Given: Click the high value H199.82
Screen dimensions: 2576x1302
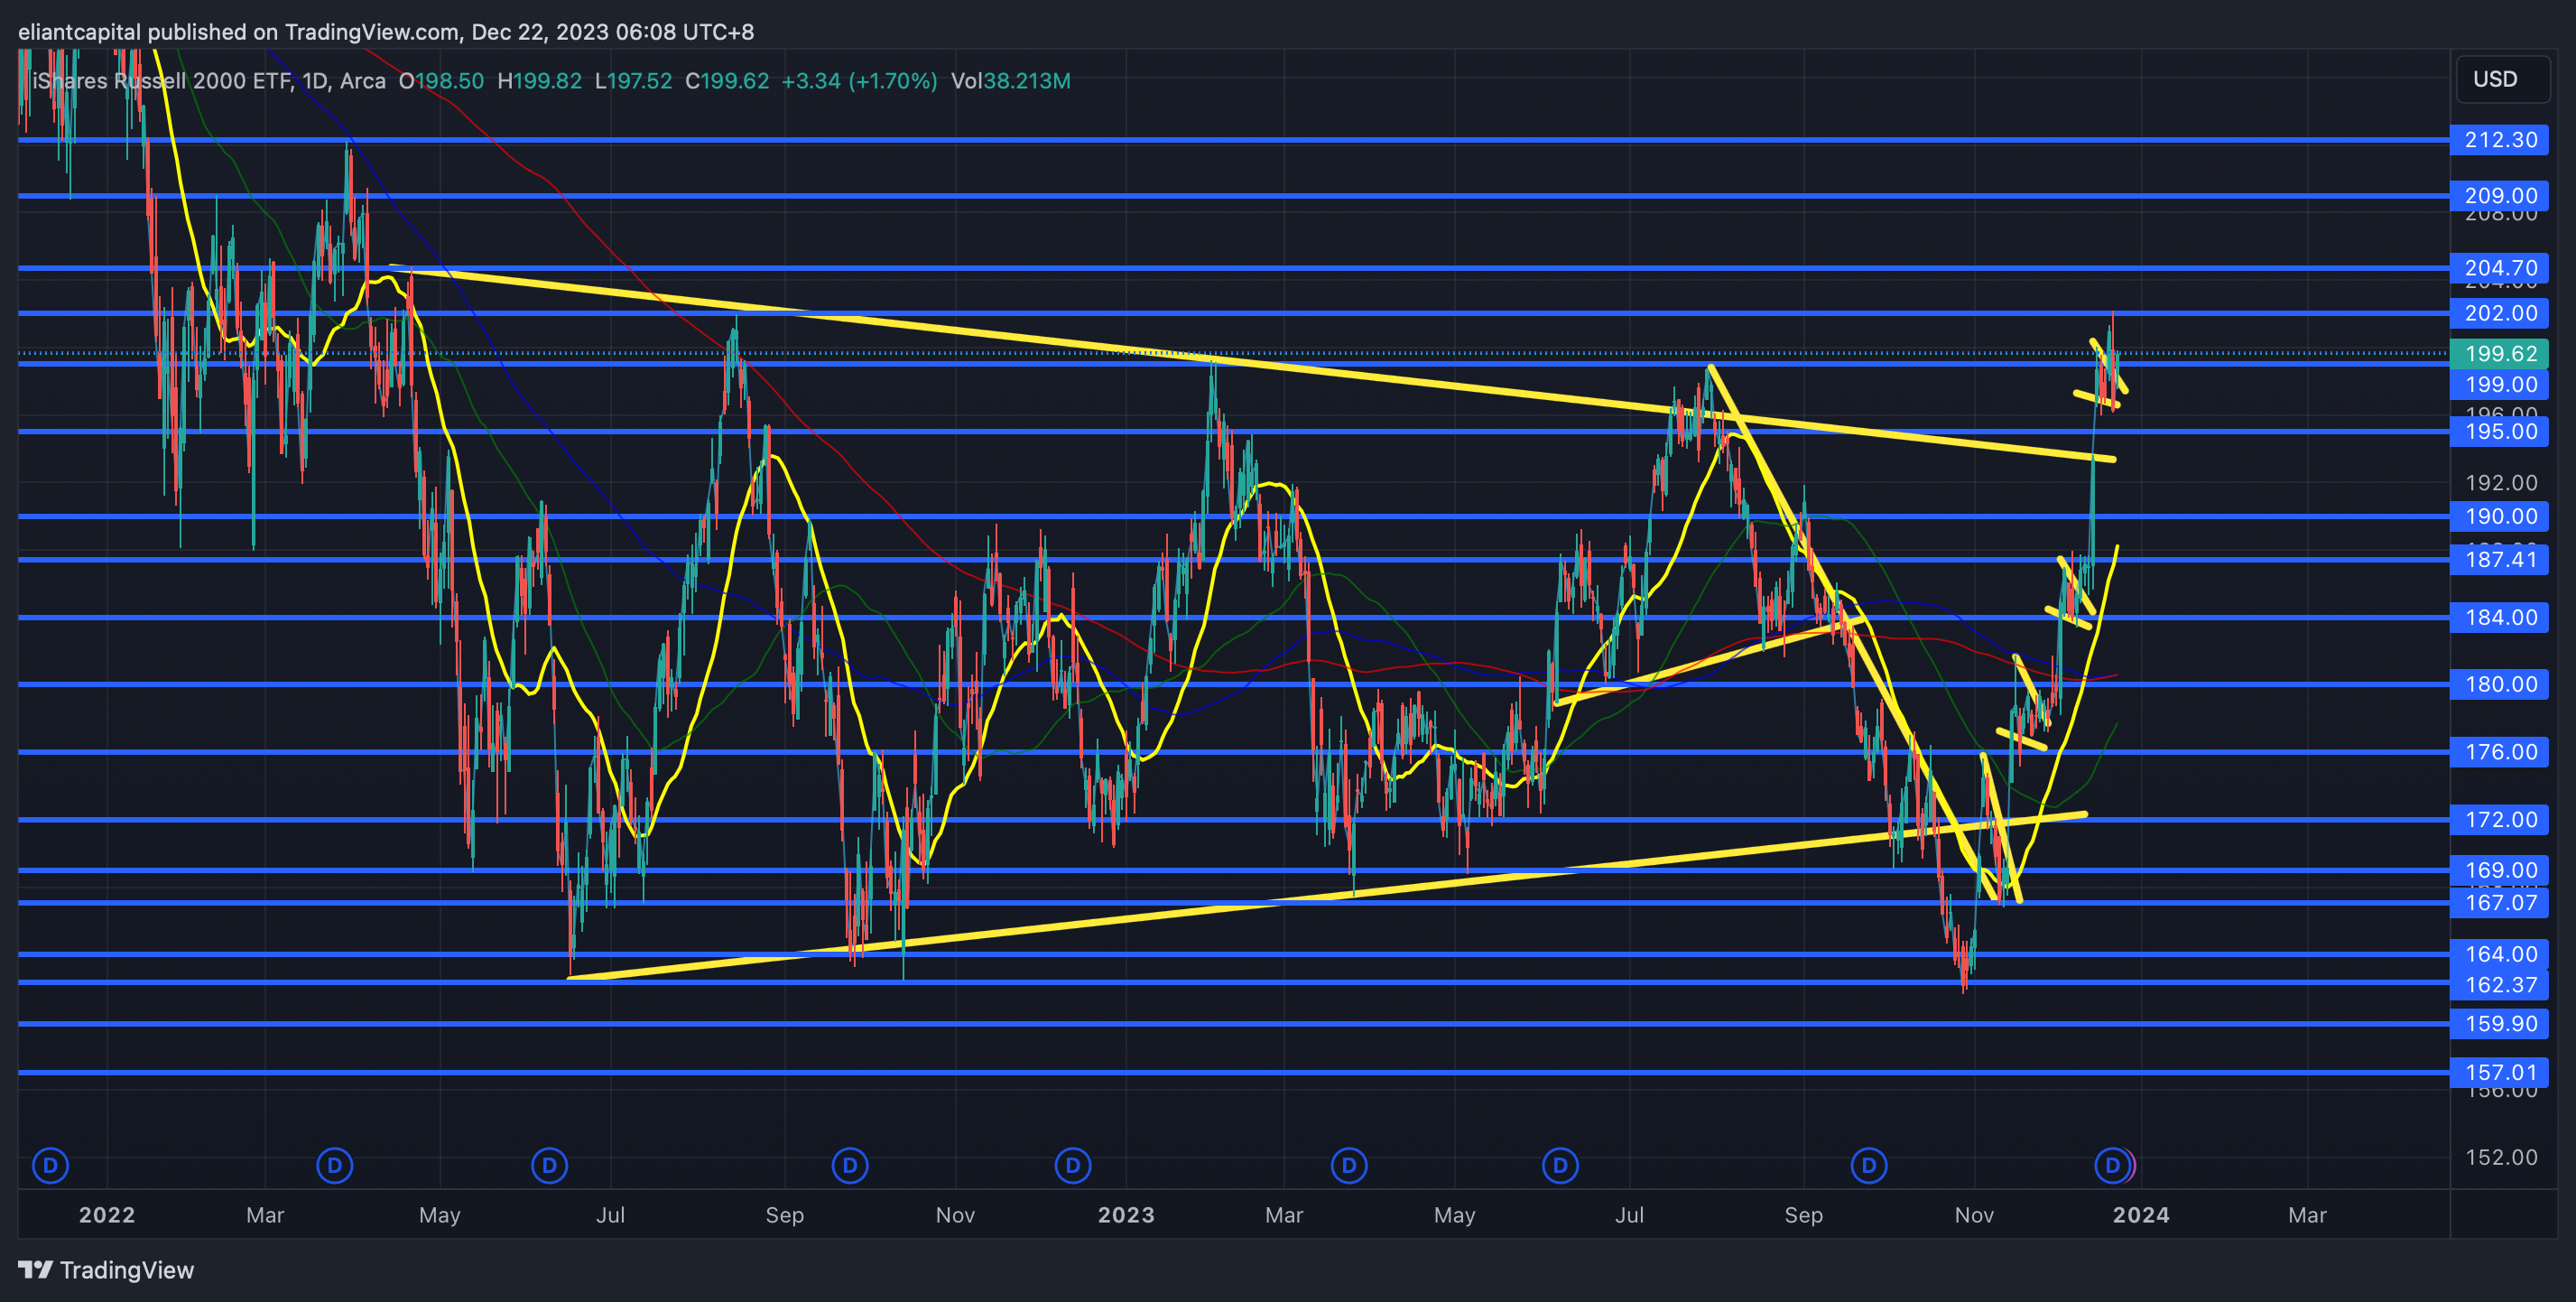Looking at the screenshot, I should (x=539, y=81).
